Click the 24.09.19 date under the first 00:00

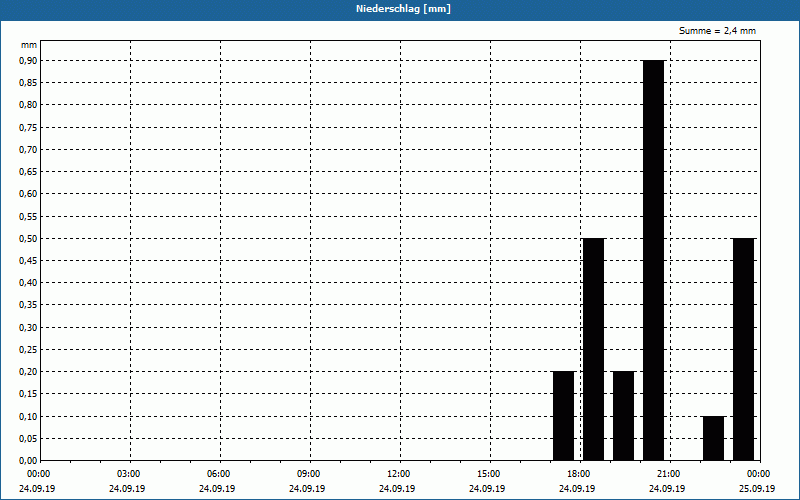tap(38, 489)
